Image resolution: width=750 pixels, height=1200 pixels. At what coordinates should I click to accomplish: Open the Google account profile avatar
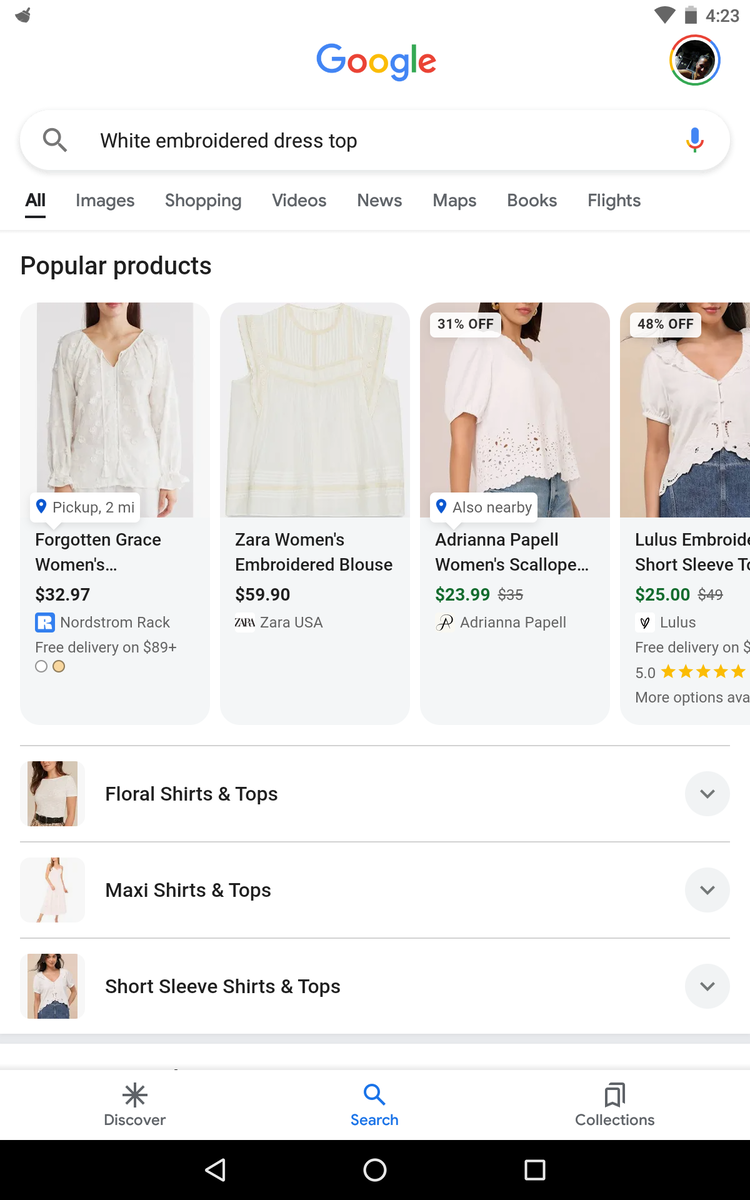(694, 61)
